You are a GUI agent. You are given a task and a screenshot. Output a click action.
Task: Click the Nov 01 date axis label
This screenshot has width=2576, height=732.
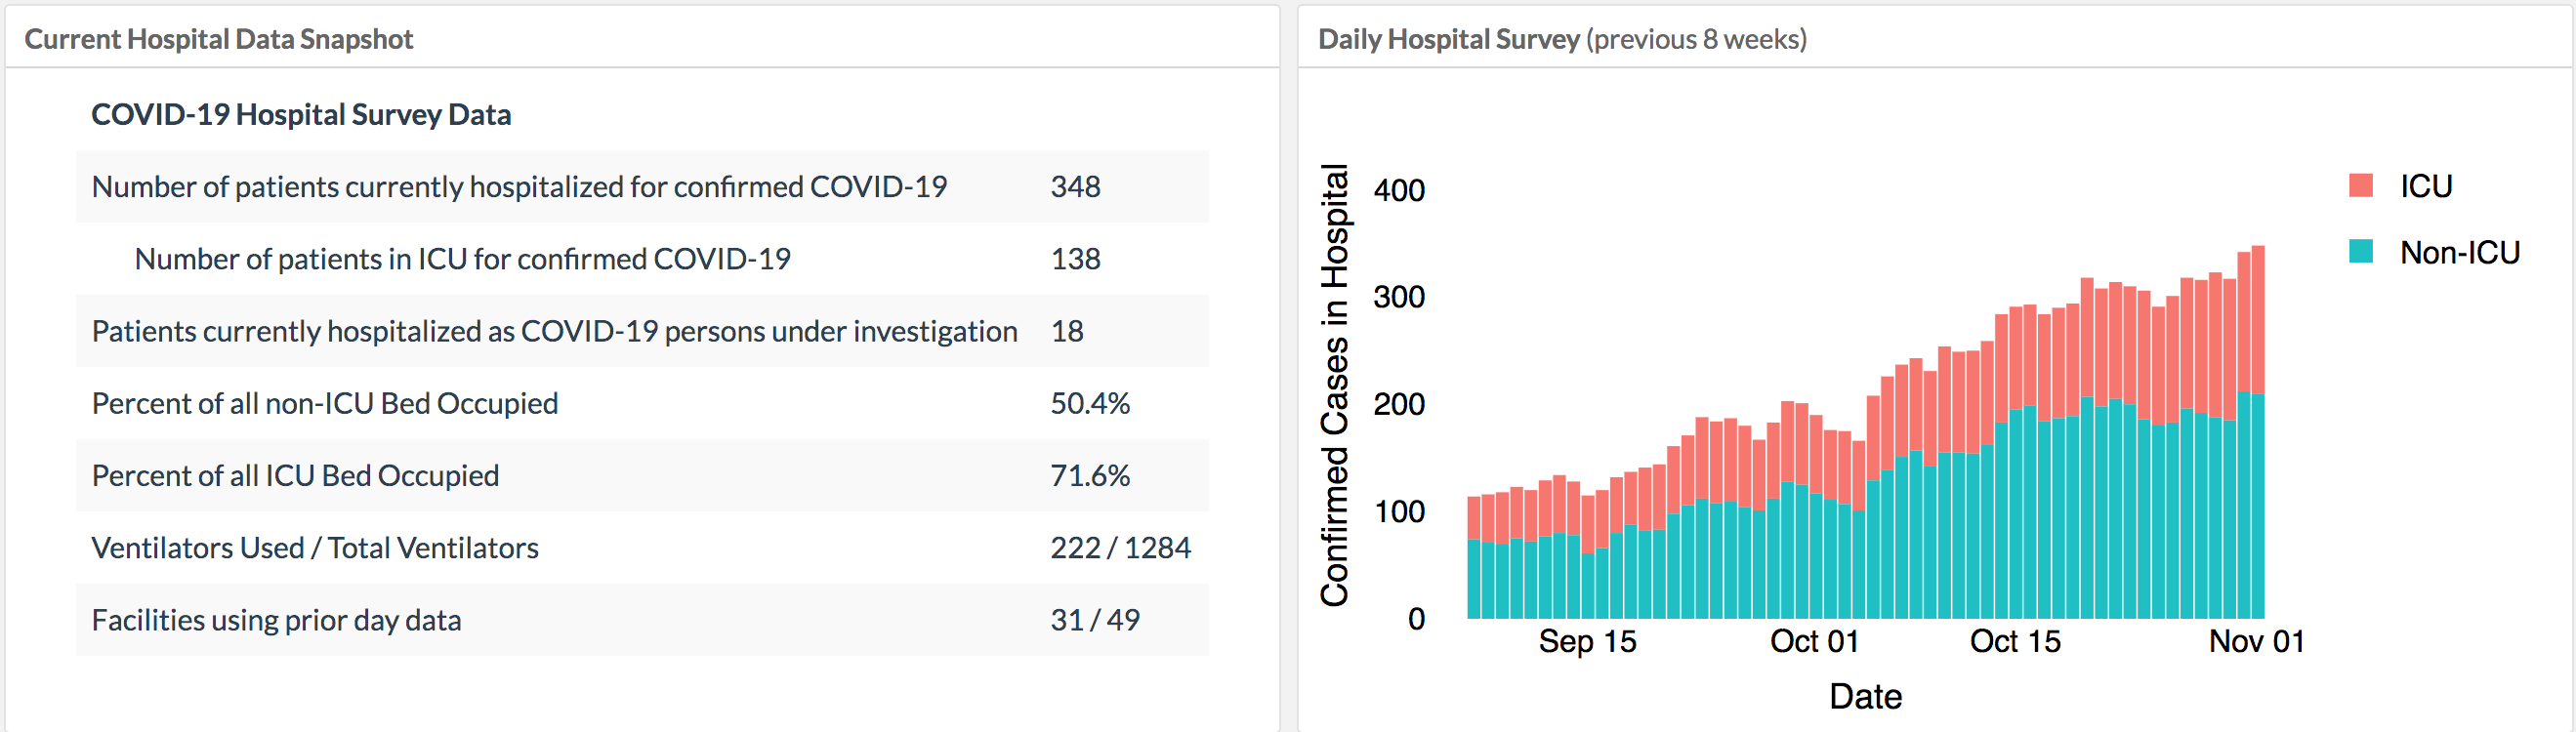coord(2256,641)
